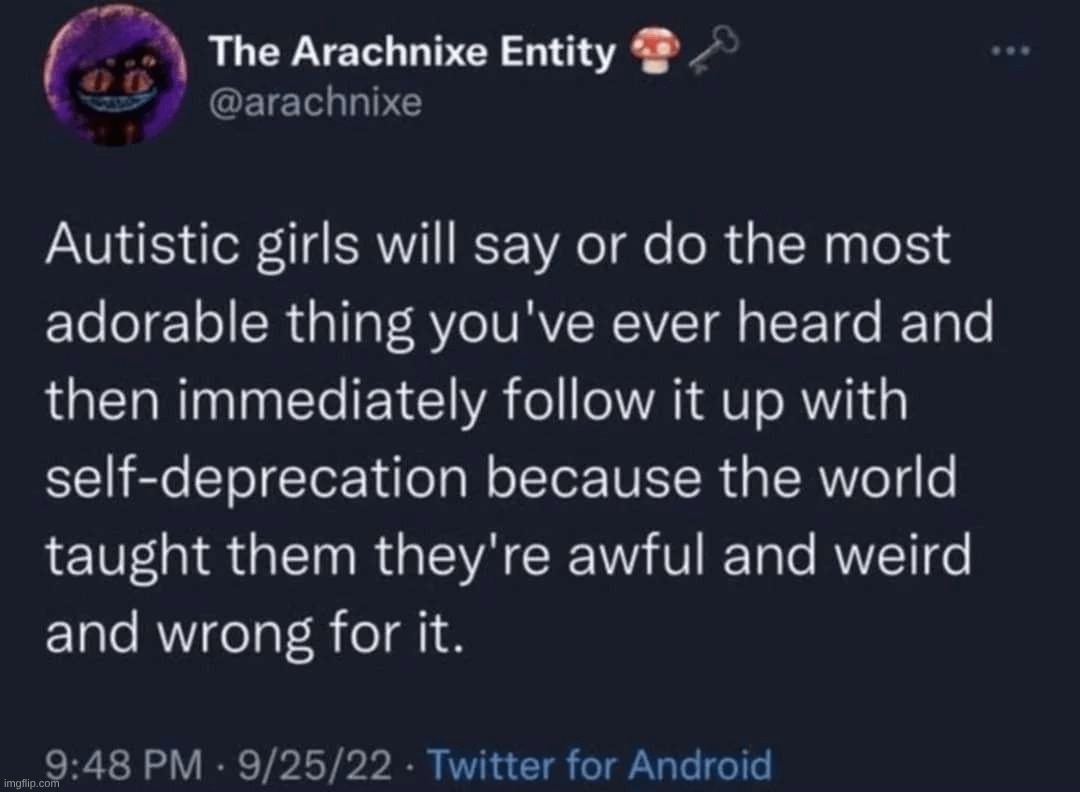Image resolution: width=1080 pixels, height=792 pixels.
Task: Click the 9:48 PM timestamp
Action: 126,764
